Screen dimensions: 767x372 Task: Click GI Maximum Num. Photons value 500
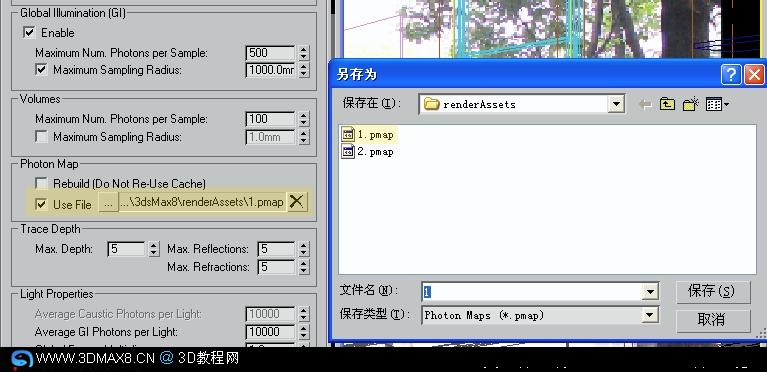pos(271,52)
